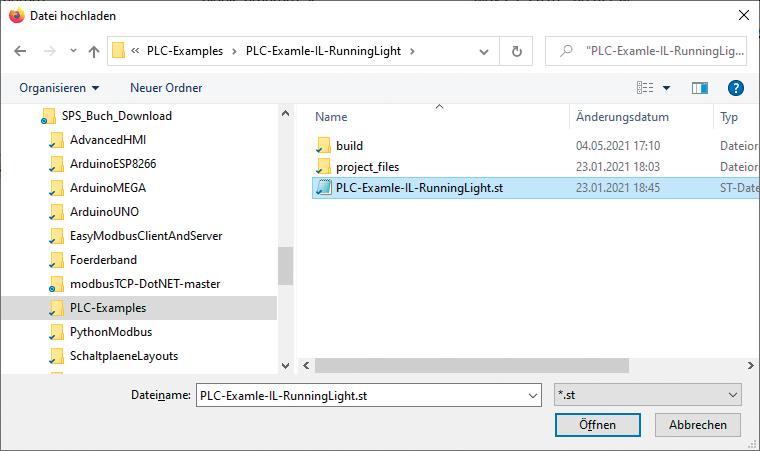Select ArduinoESP8266 folder in the tree
This screenshot has width=760, height=451.
pos(113,164)
